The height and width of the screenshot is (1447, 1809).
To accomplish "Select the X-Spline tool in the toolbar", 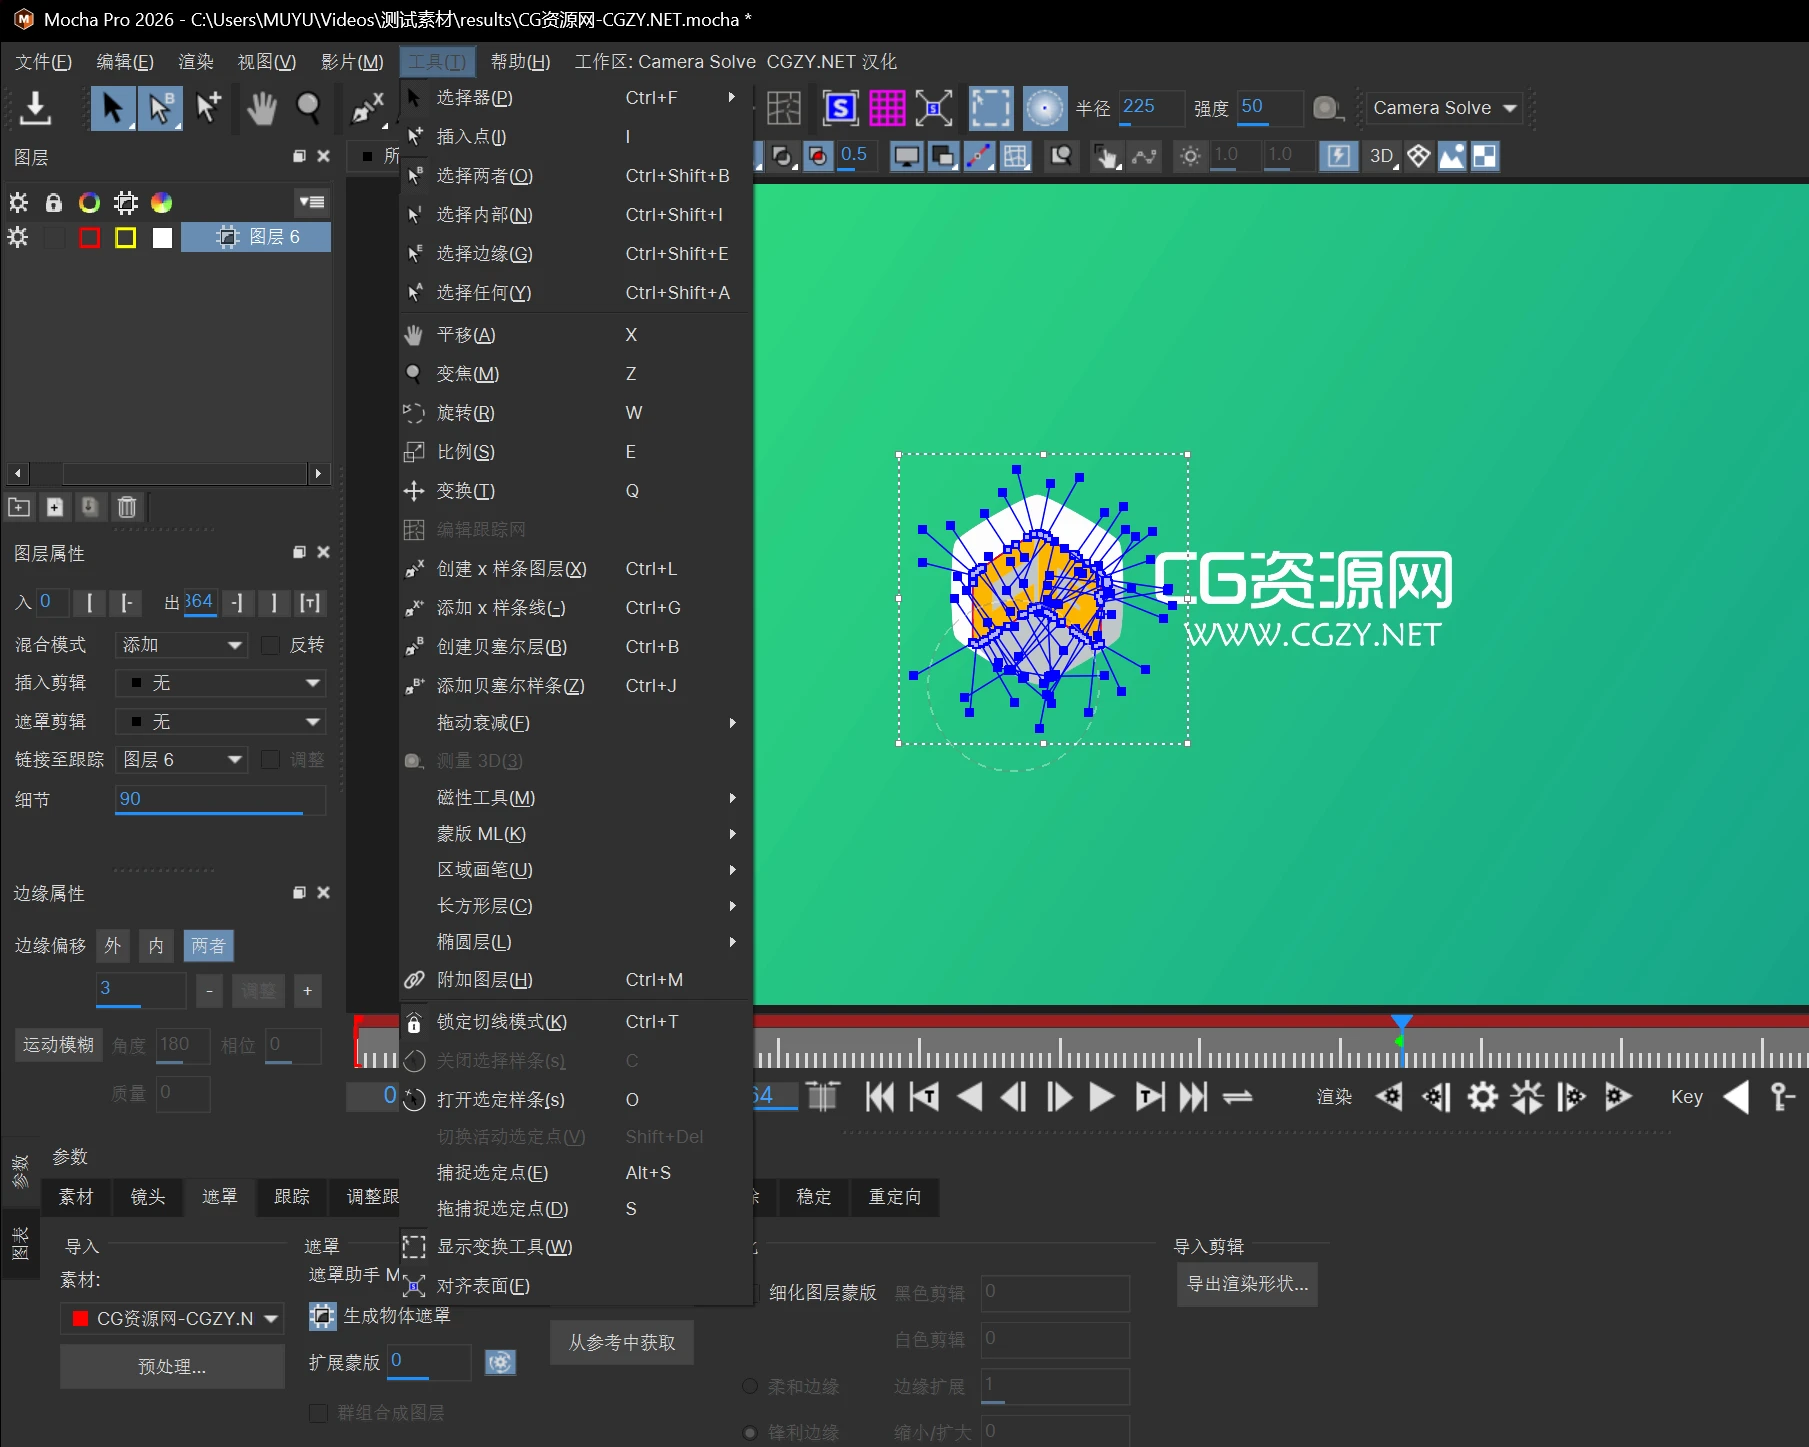I will coord(367,108).
